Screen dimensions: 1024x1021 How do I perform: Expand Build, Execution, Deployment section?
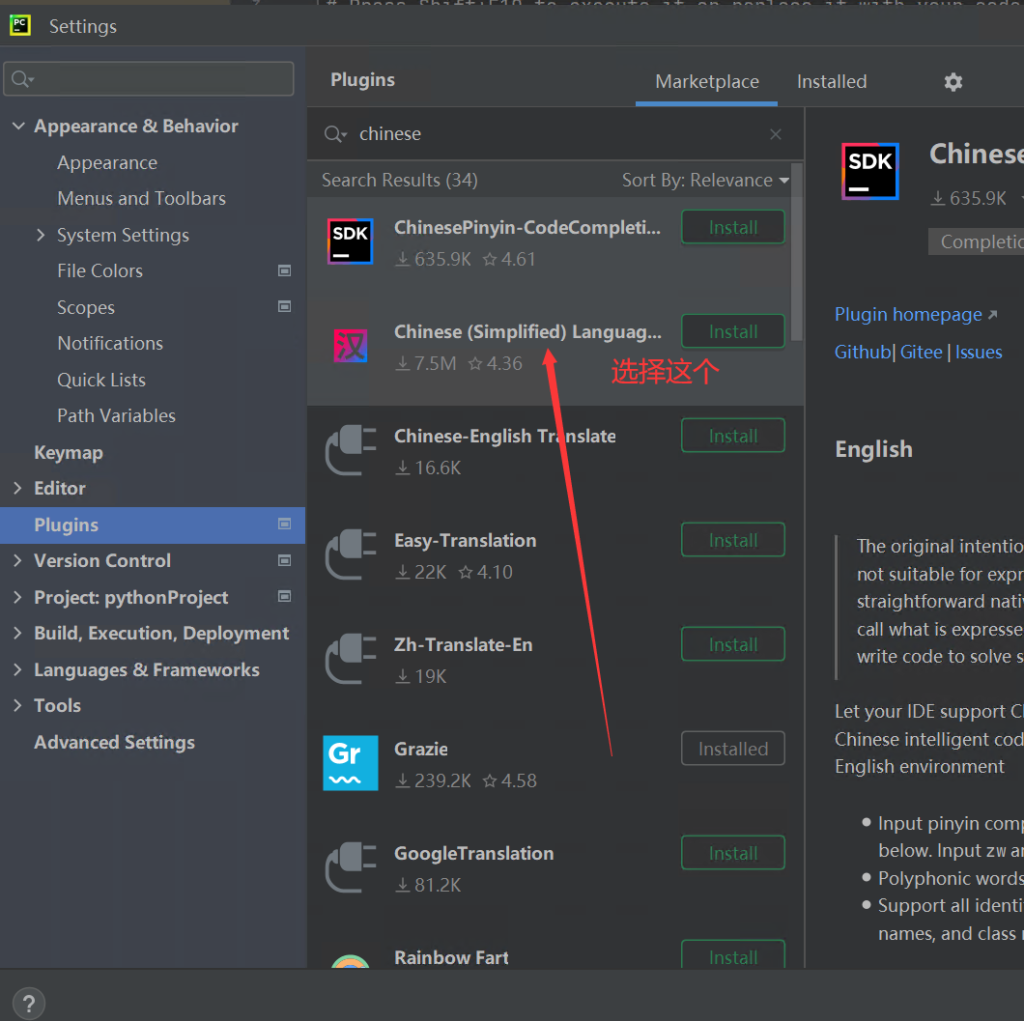click(18, 633)
